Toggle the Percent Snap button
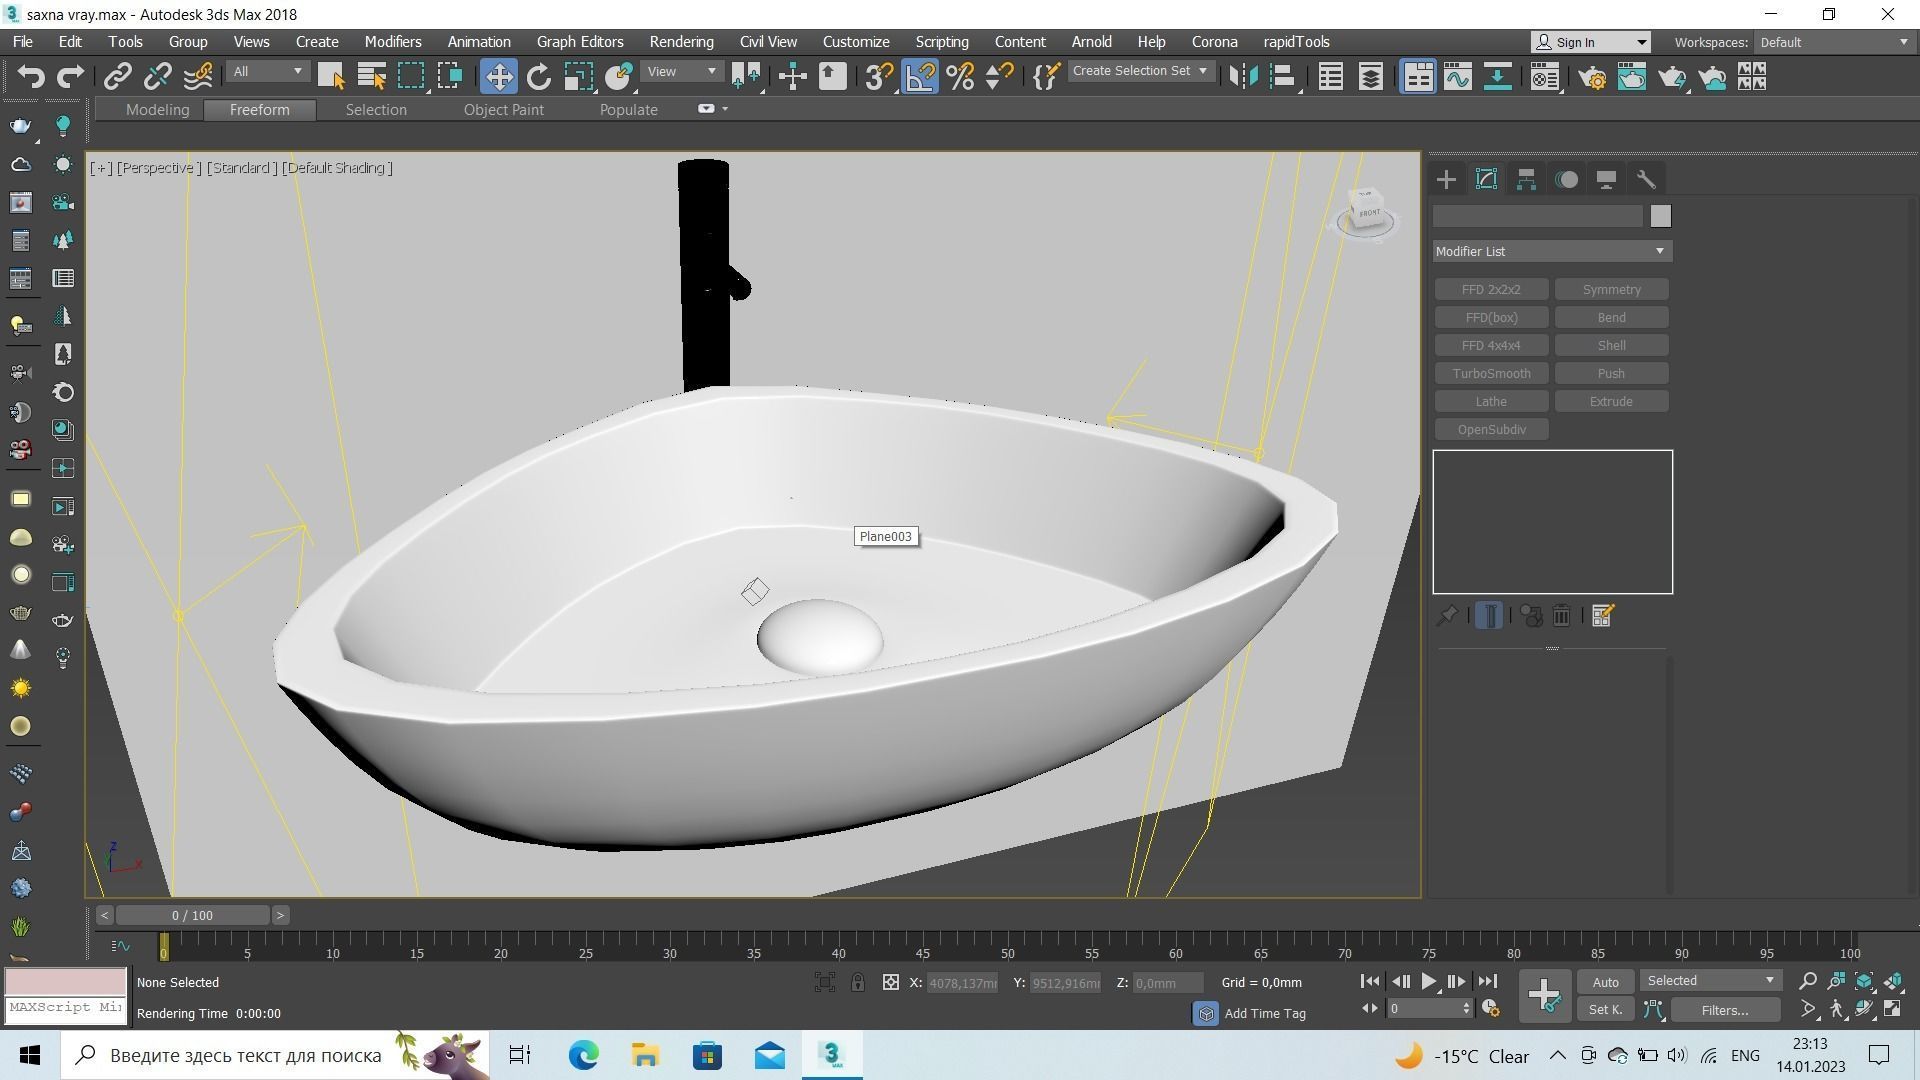The image size is (1920, 1080). pyautogui.click(x=960, y=77)
